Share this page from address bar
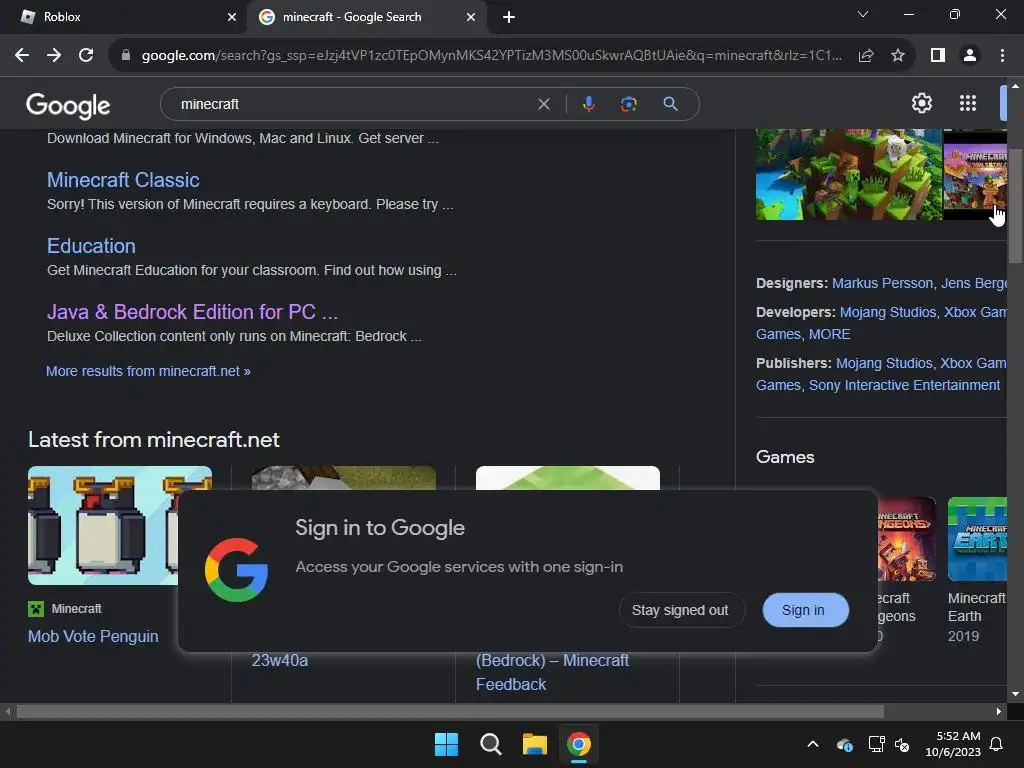The width and height of the screenshot is (1024, 768). [x=866, y=56]
